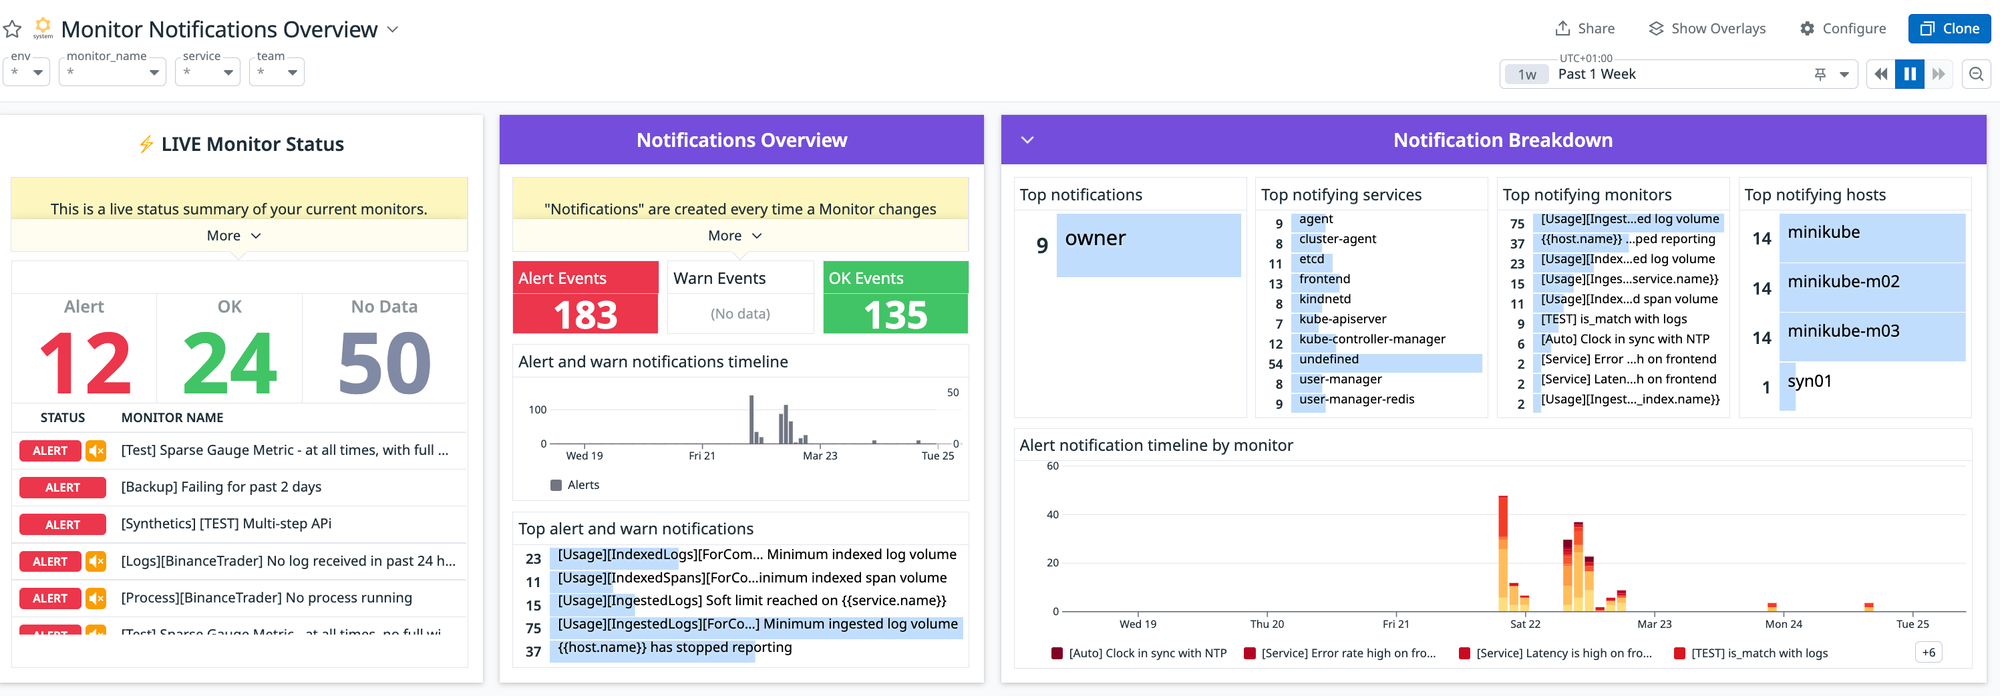Screen dimensions: 2000x696
Task: Step back in time with rewind icon
Action: (x=1881, y=74)
